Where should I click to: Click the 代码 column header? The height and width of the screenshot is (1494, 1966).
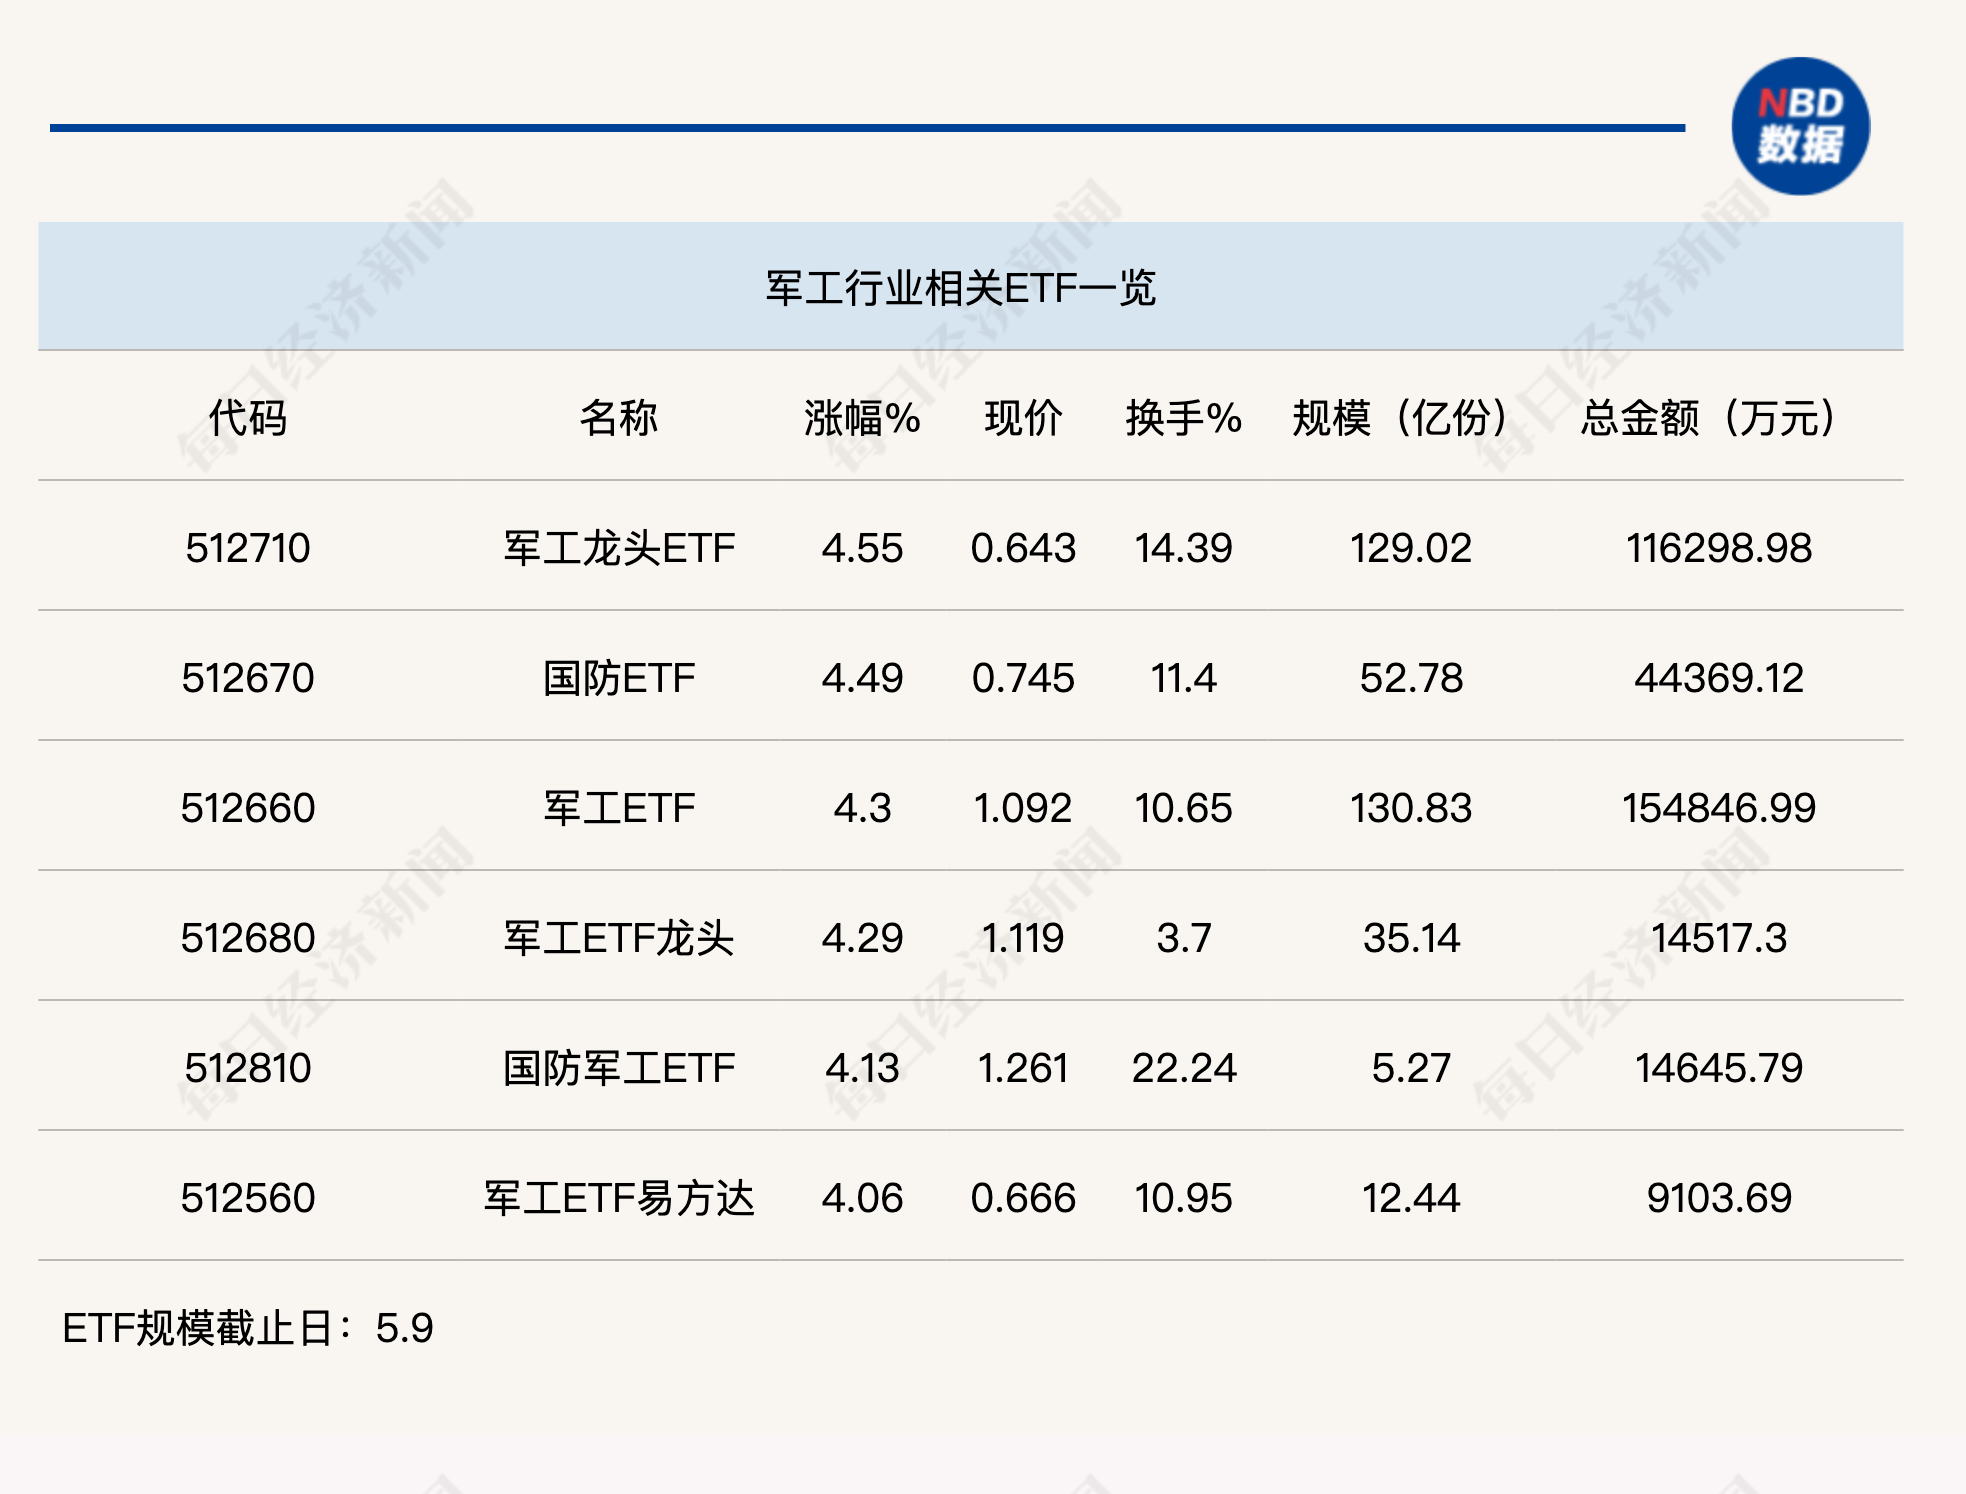point(247,417)
